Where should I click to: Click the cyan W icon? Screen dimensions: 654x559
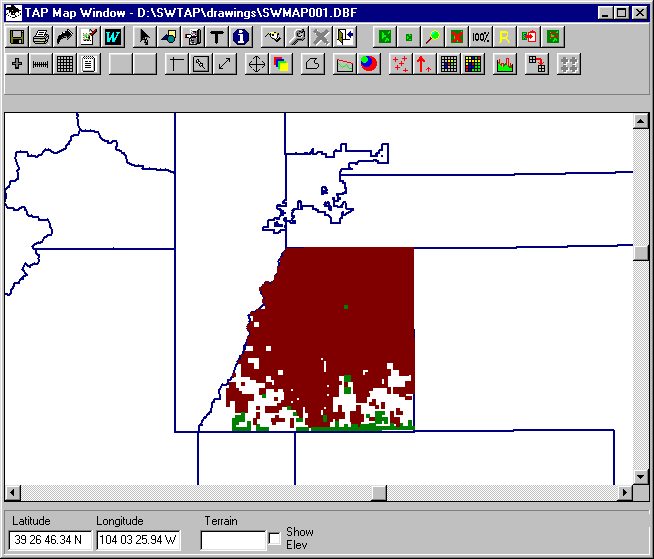pos(113,37)
